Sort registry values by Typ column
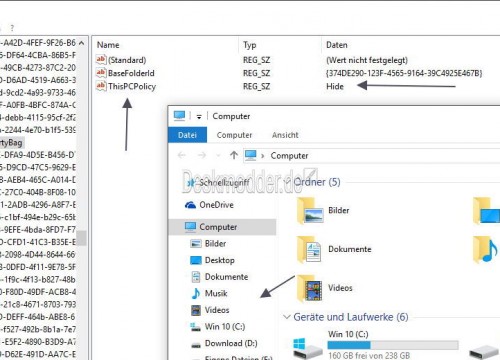 (x=250, y=45)
